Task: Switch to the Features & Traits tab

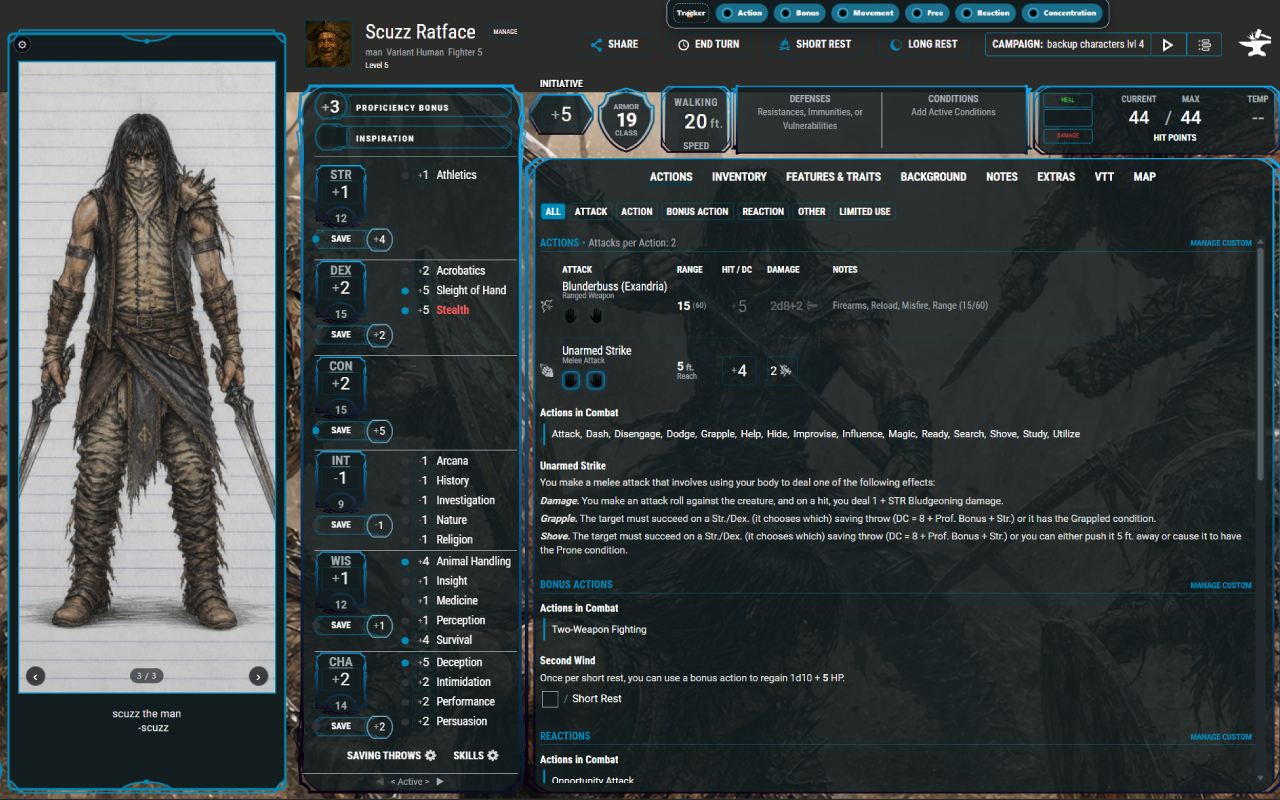Action: [833, 177]
